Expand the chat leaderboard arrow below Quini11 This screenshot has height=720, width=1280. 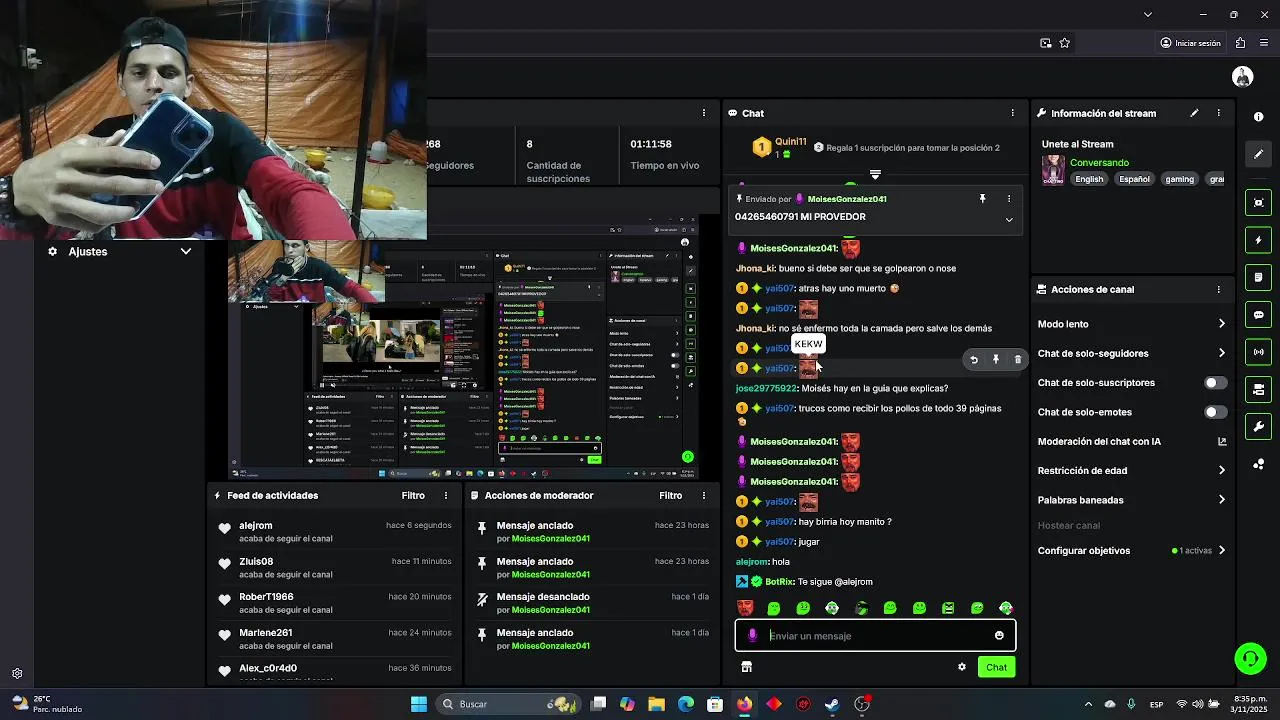pyautogui.click(x=875, y=175)
